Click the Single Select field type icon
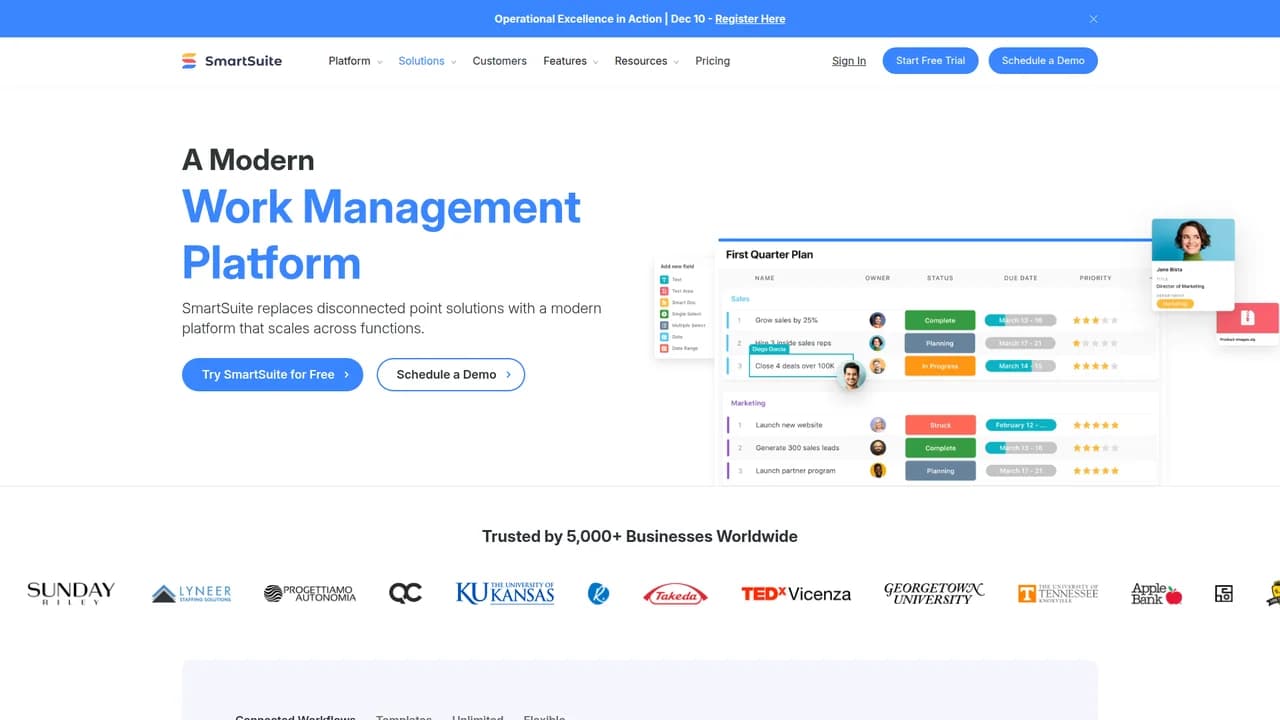1280x720 pixels. click(x=664, y=314)
